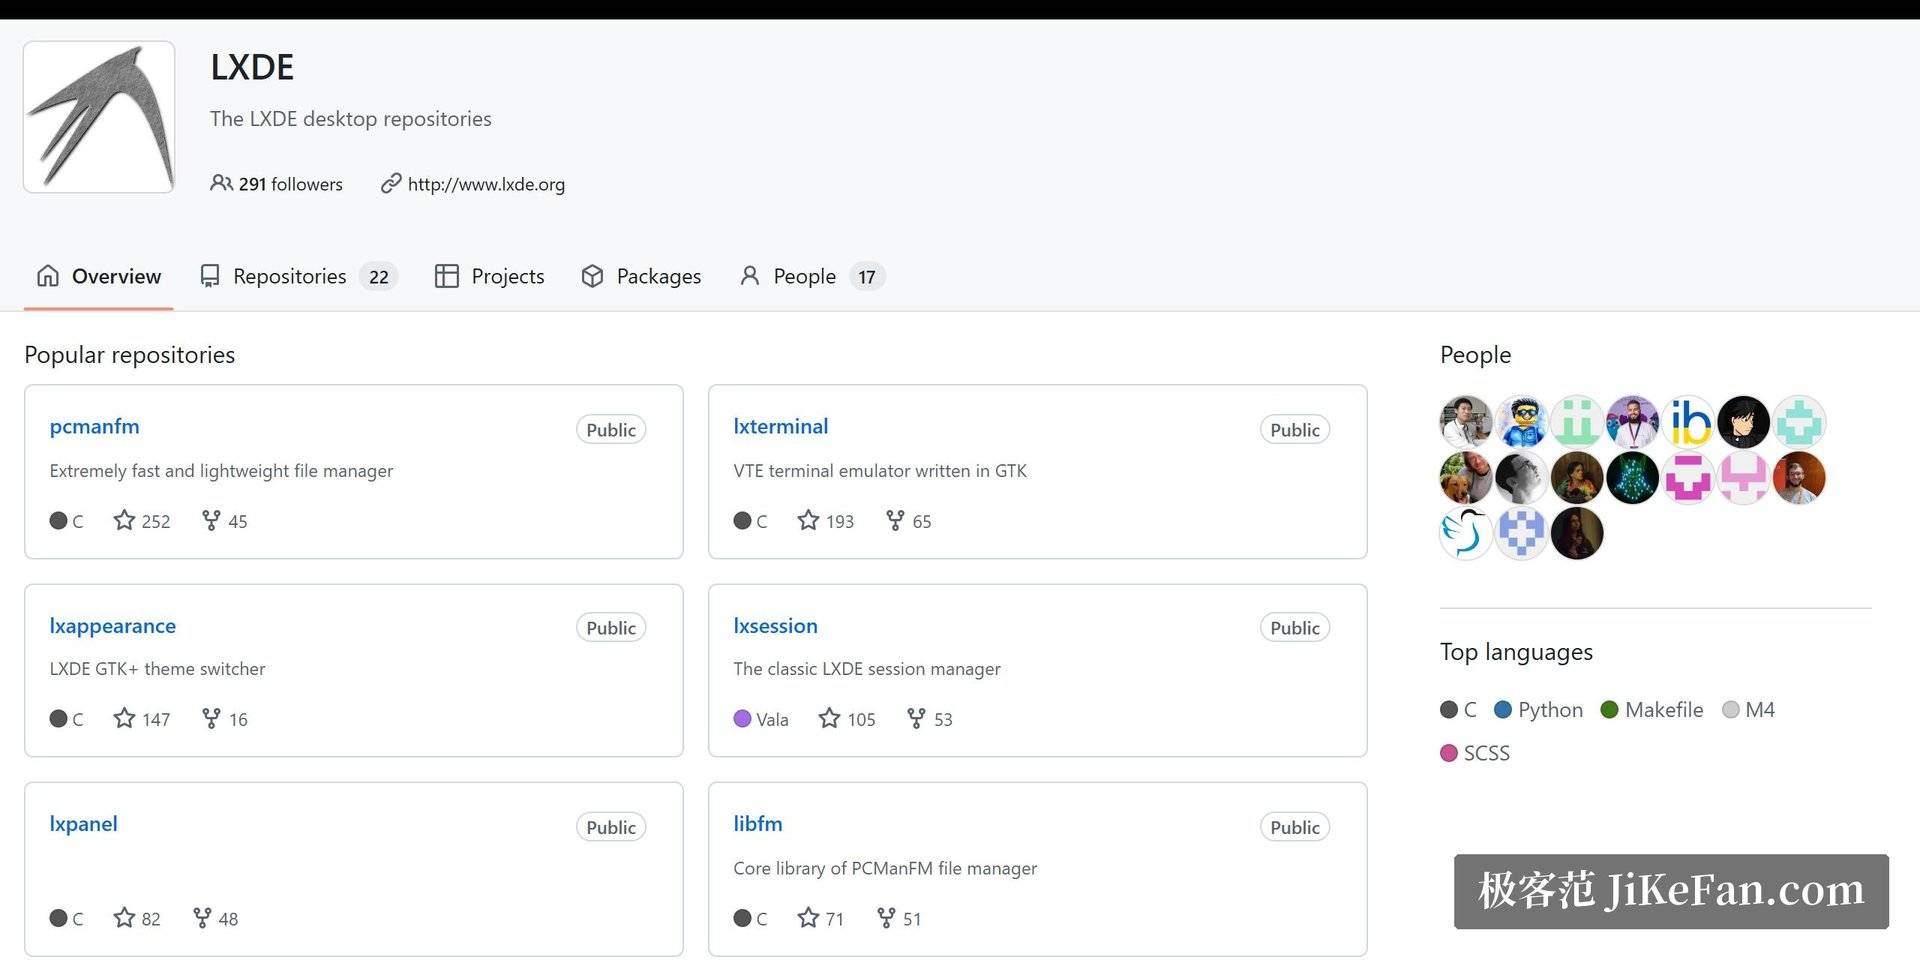Image resolution: width=1920 pixels, height=960 pixels.
Task: Click the bright magenta identicon avatar
Action: pyautogui.click(x=1688, y=478)
